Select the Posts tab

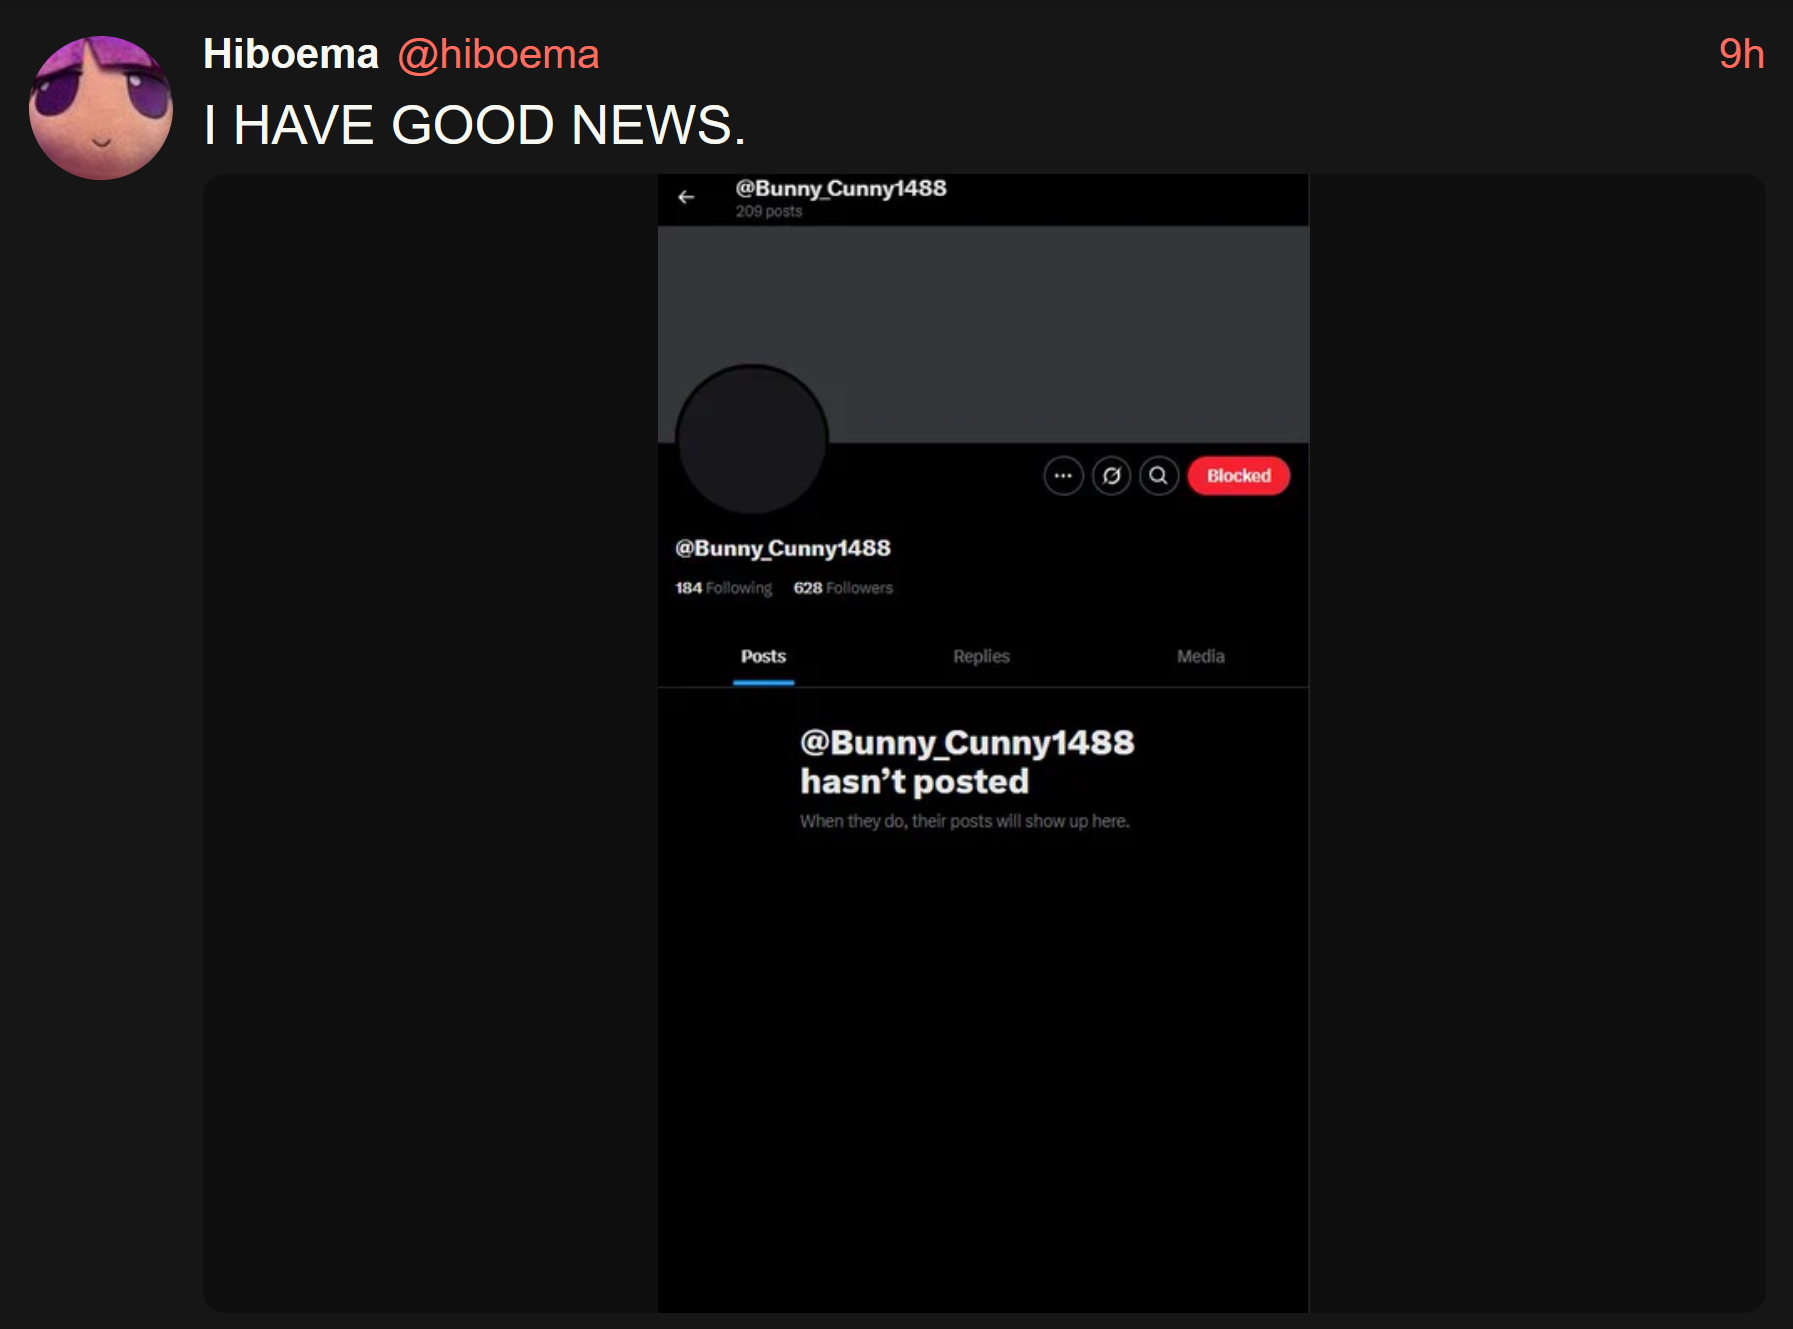point(763,657)
